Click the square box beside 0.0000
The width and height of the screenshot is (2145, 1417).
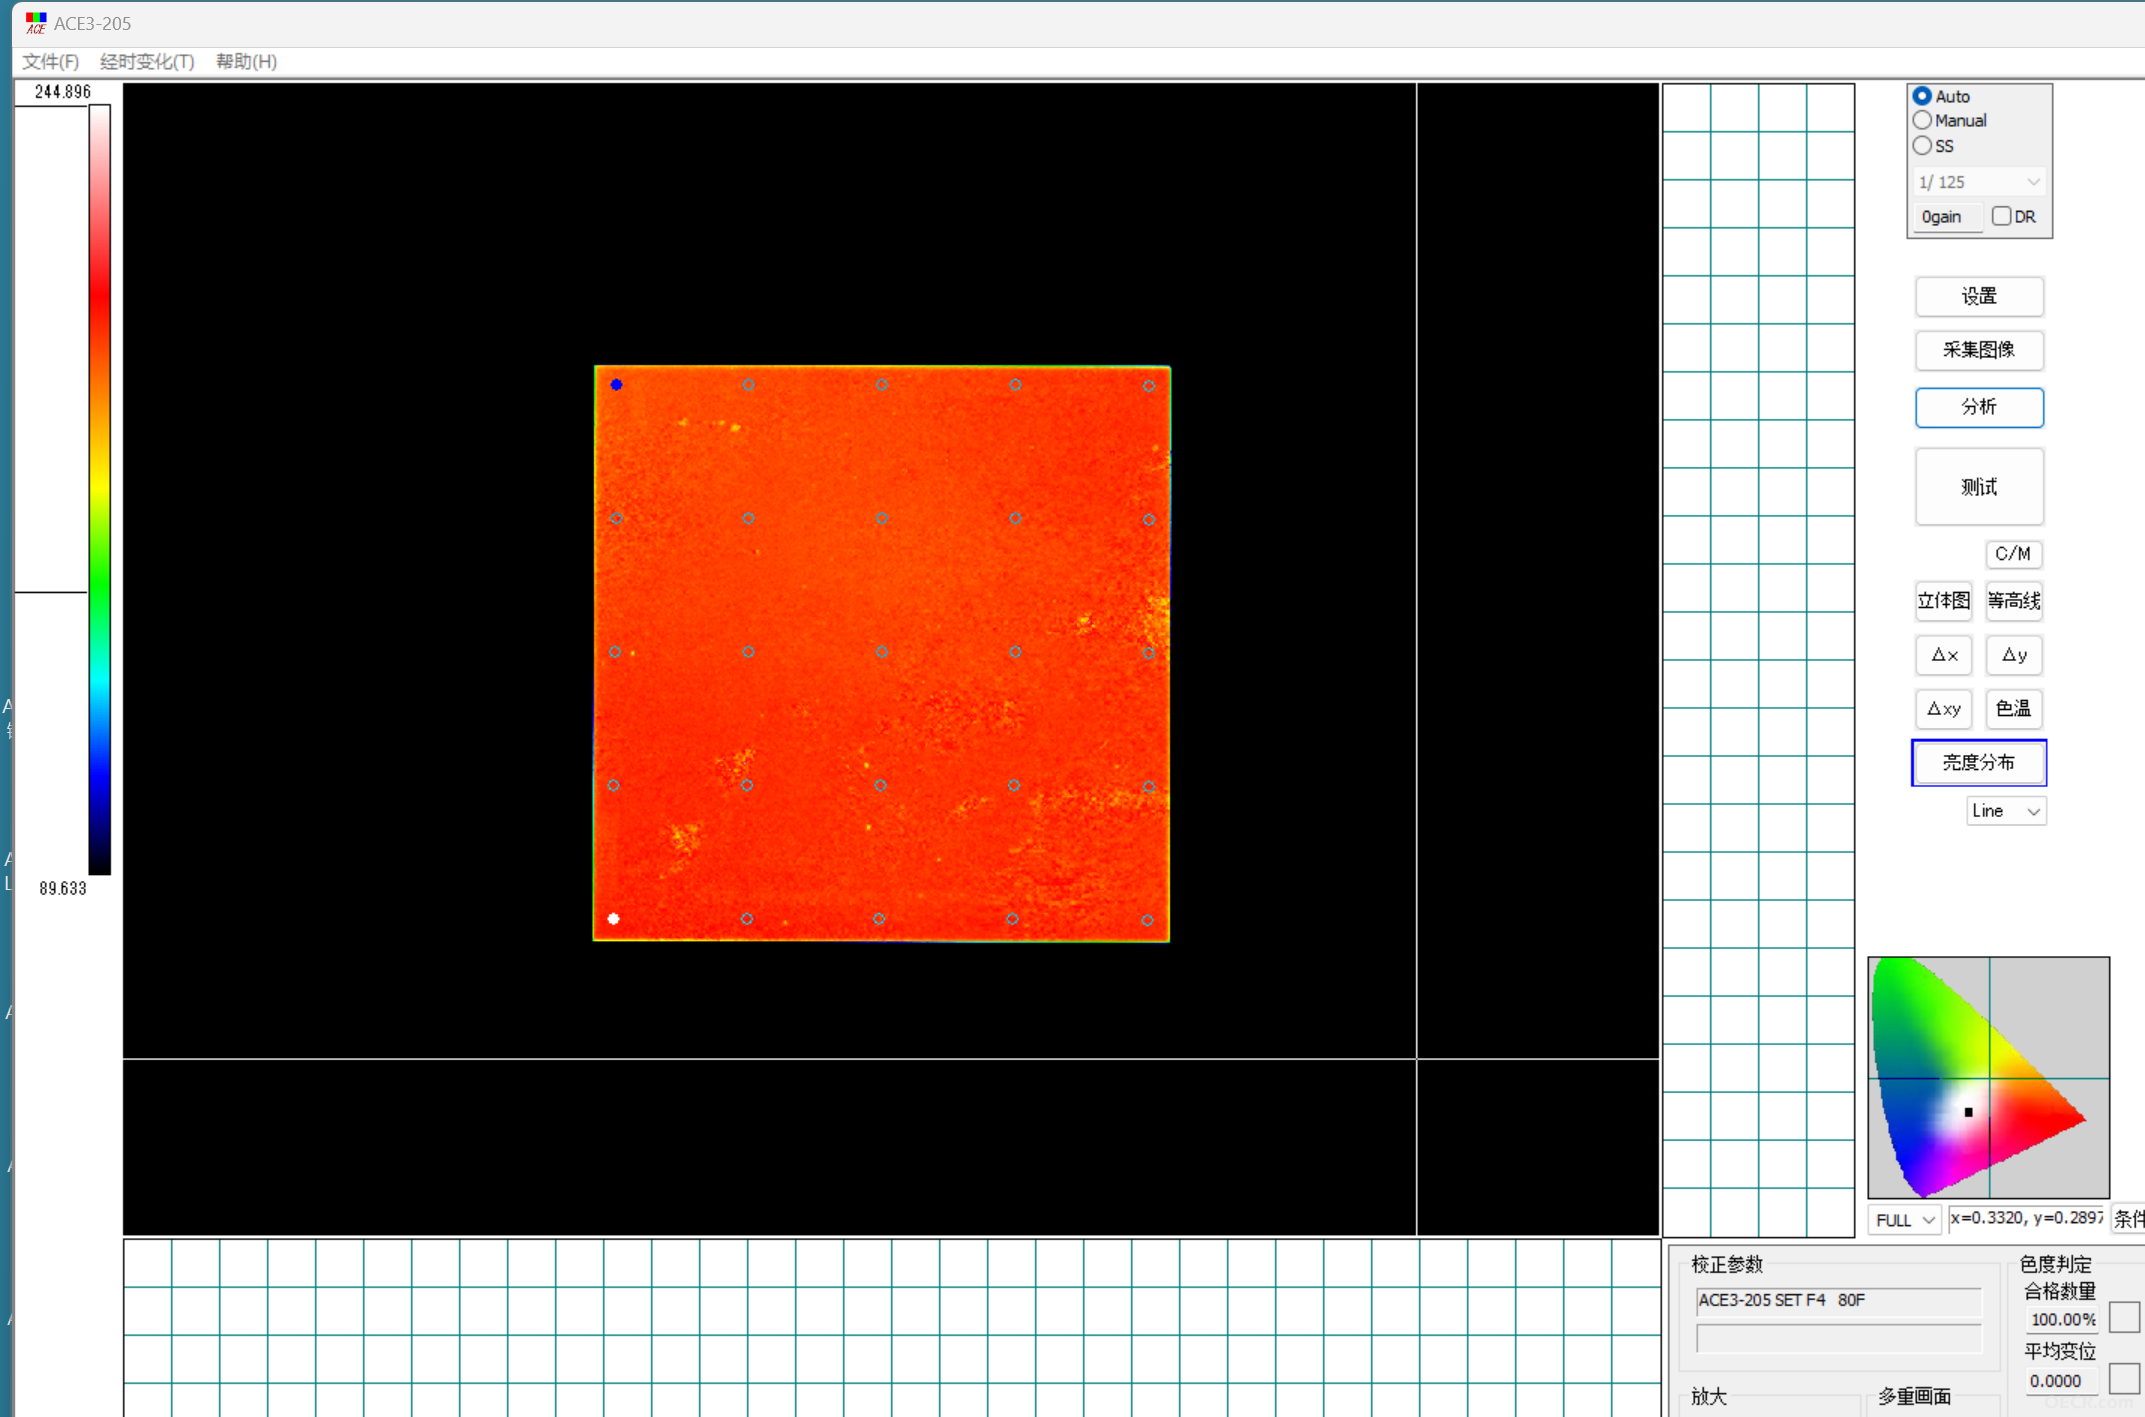click(2125, 1379)
